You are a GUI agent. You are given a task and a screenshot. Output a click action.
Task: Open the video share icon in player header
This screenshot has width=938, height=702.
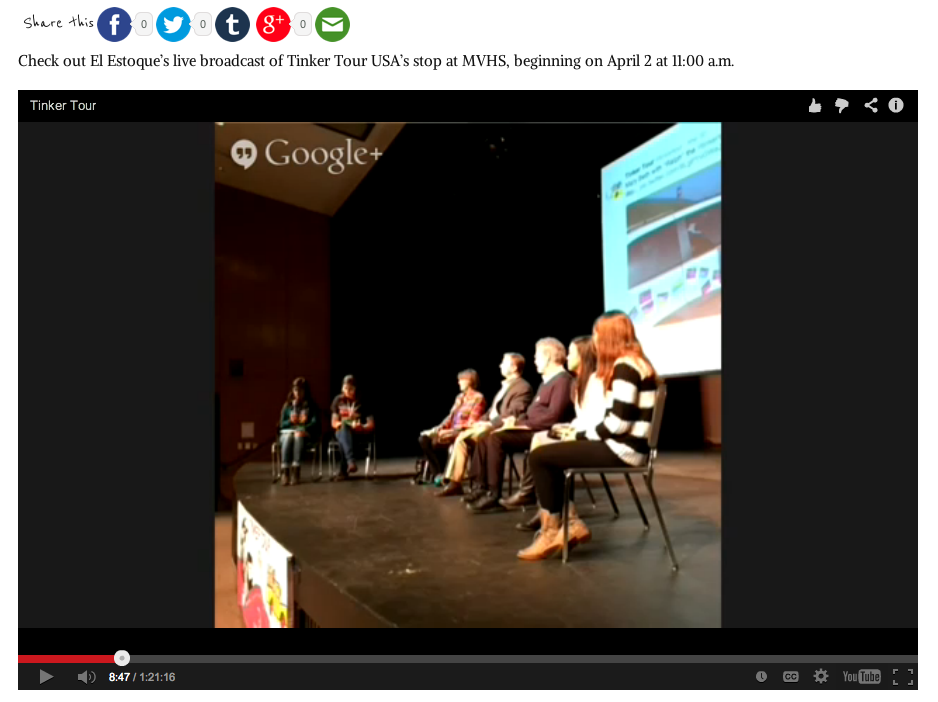[870, 105]
